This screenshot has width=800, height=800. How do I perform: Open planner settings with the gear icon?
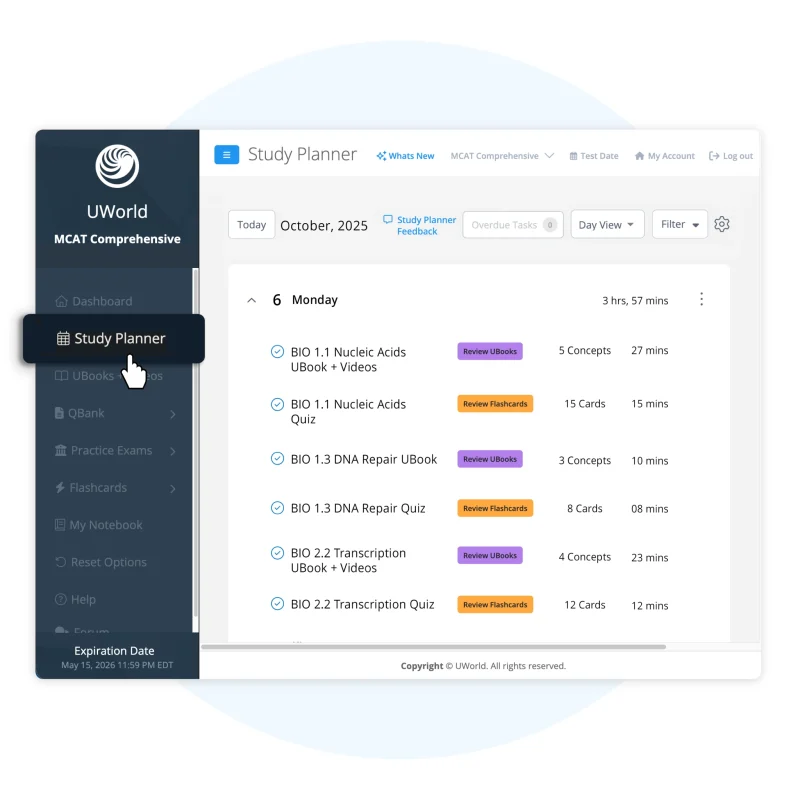point(722,224)
